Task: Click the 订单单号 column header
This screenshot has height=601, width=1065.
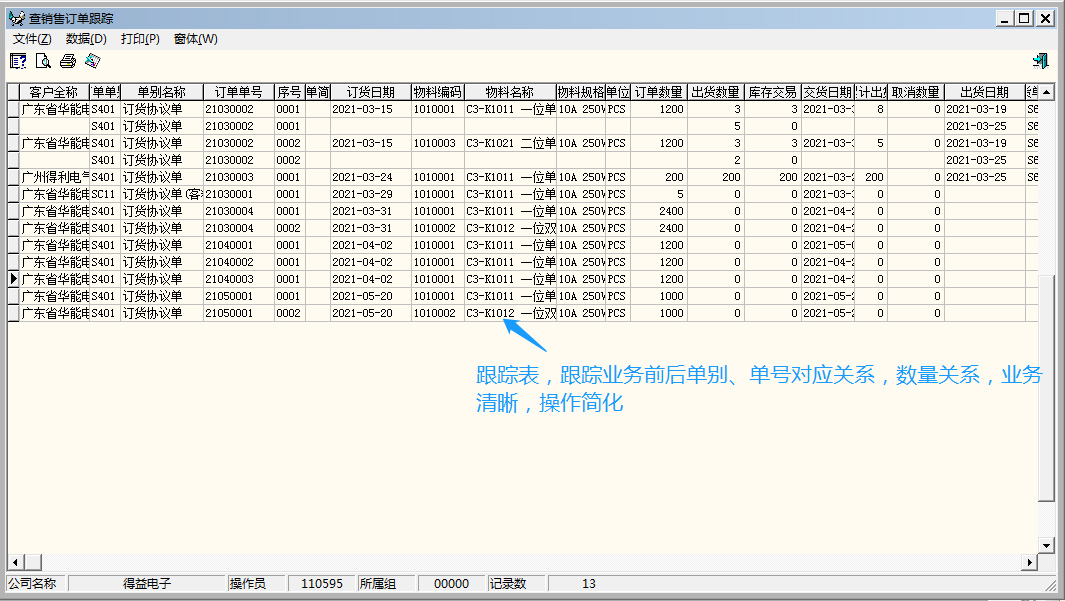Action: point(238,92)
